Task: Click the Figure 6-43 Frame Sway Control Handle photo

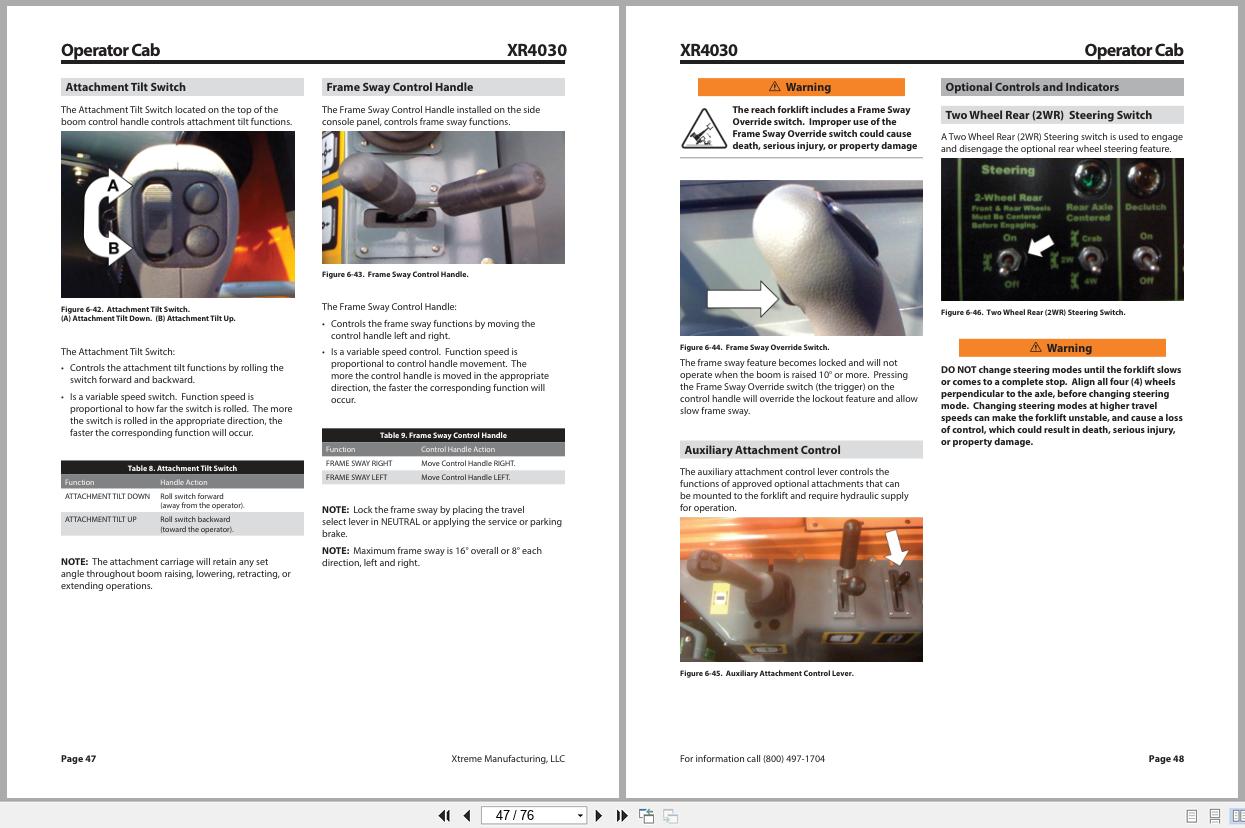Action: 443,197
